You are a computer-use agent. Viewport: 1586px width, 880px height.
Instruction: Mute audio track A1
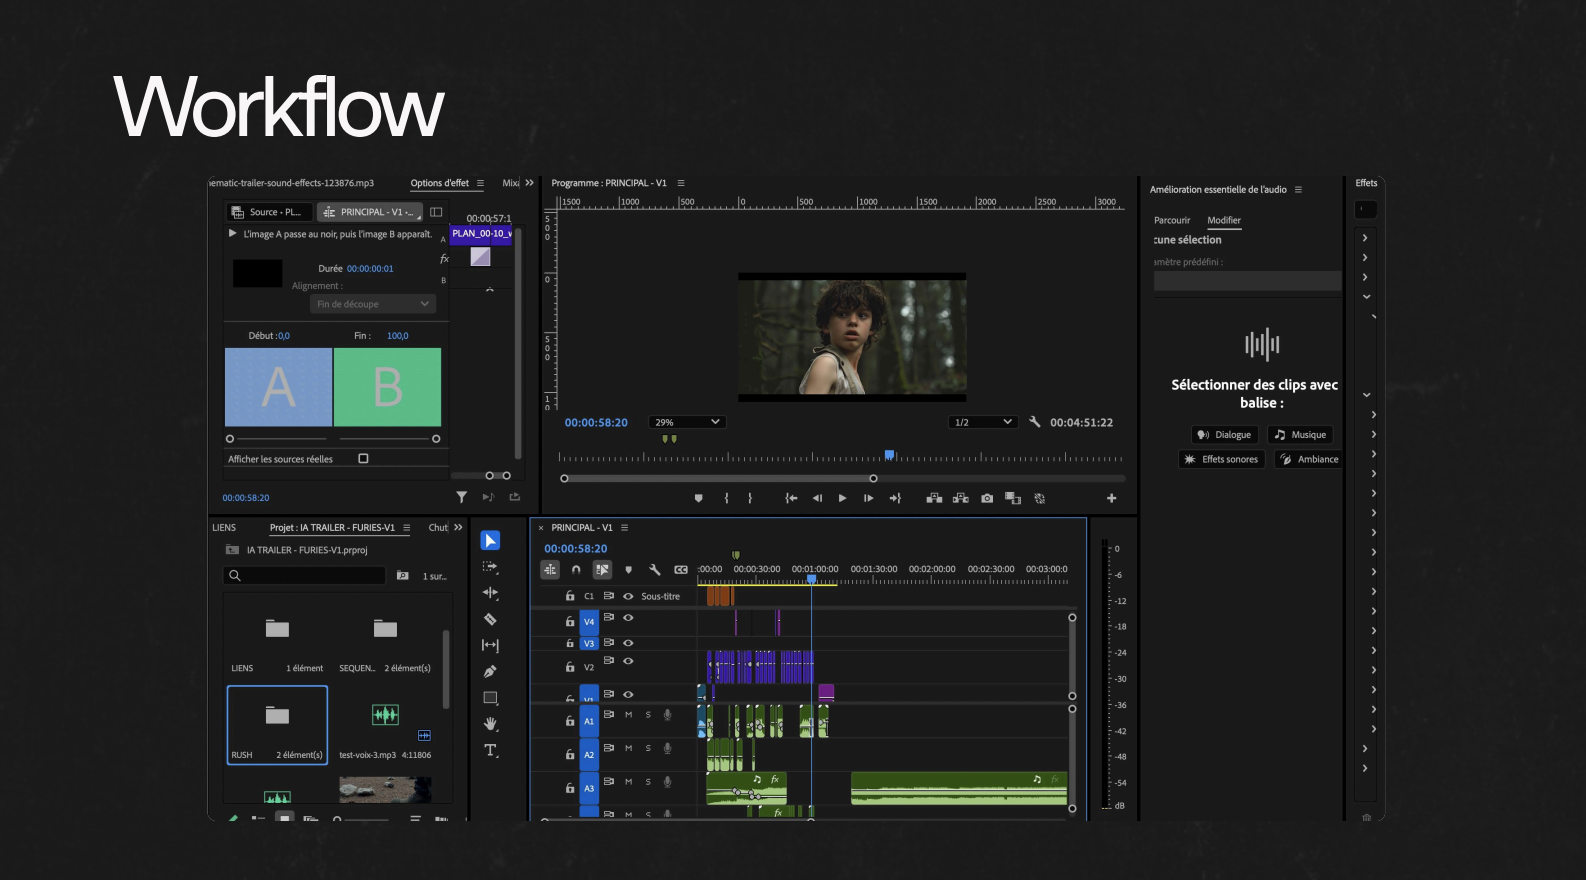pyautogui.click(x=628, y=715)
